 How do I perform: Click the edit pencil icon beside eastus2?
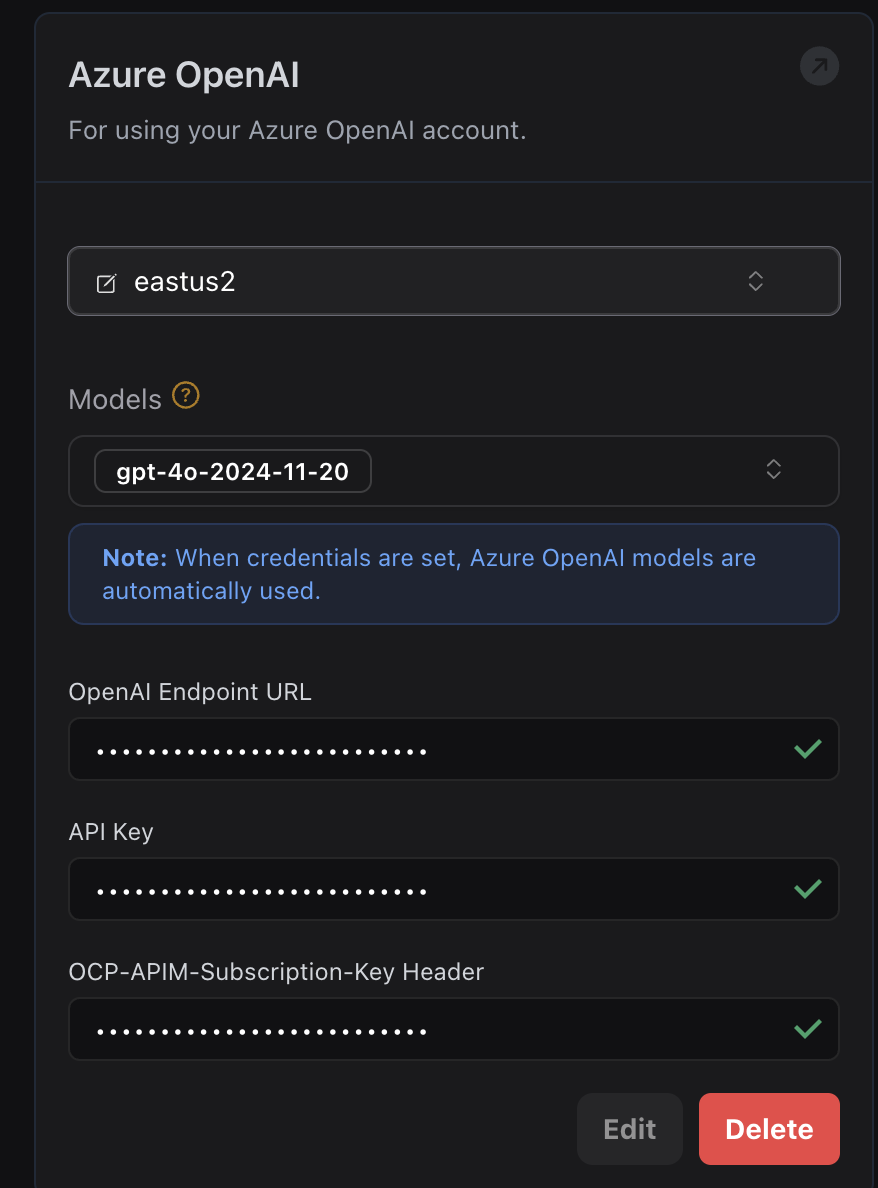click(106, 281)
